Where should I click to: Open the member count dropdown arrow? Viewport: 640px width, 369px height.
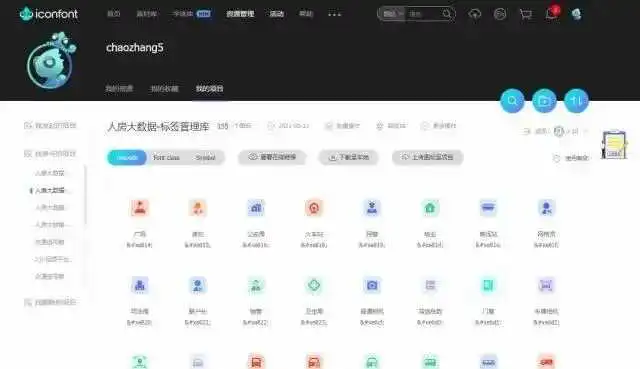(x=587, y=131)
